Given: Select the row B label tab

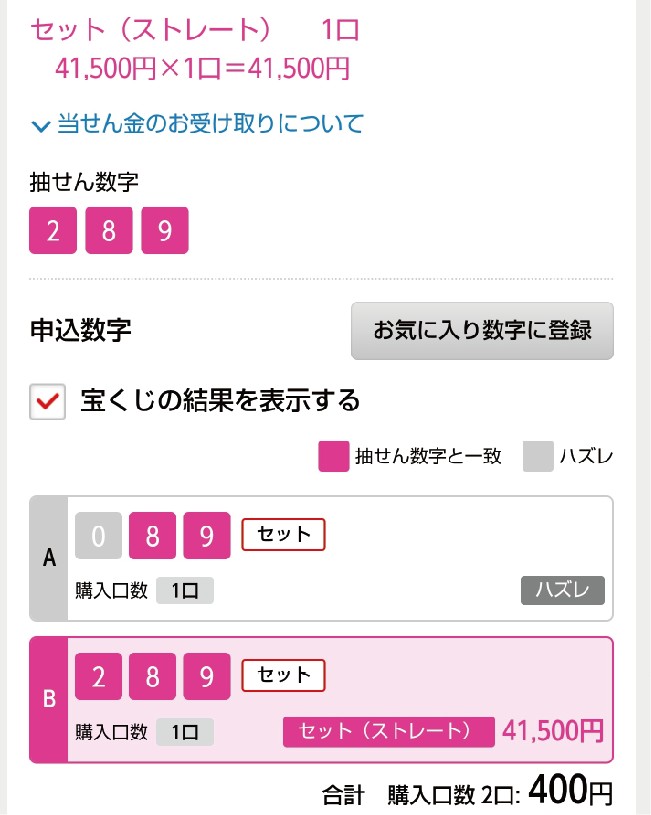Looking at the screenshot, I should click(49, 699).
